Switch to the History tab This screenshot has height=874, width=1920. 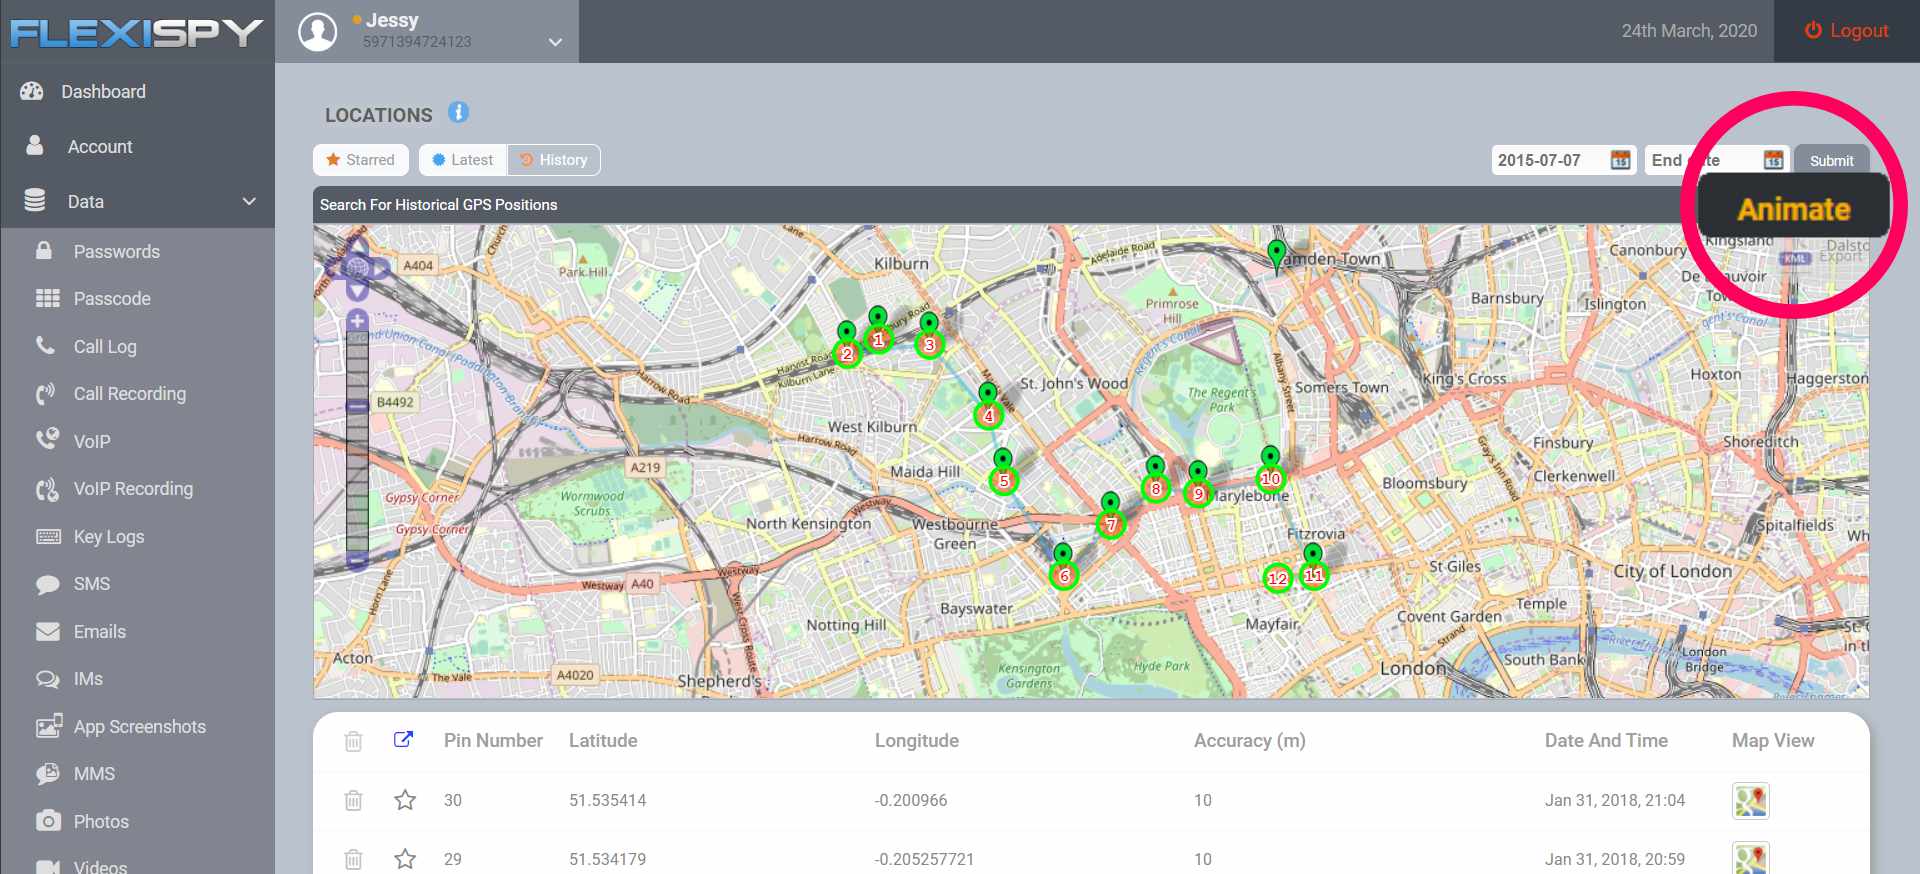[554, 160]
